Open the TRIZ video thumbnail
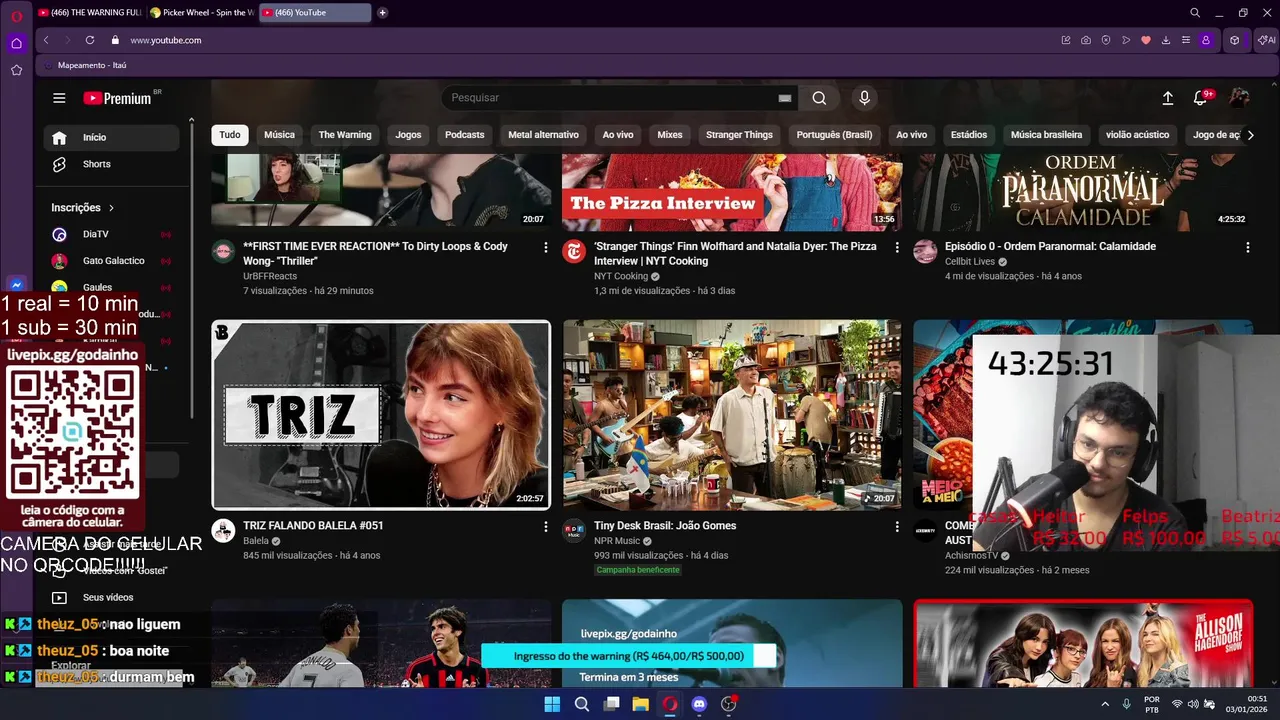This screenshot has width=1280, height=720. coord(381,415)
